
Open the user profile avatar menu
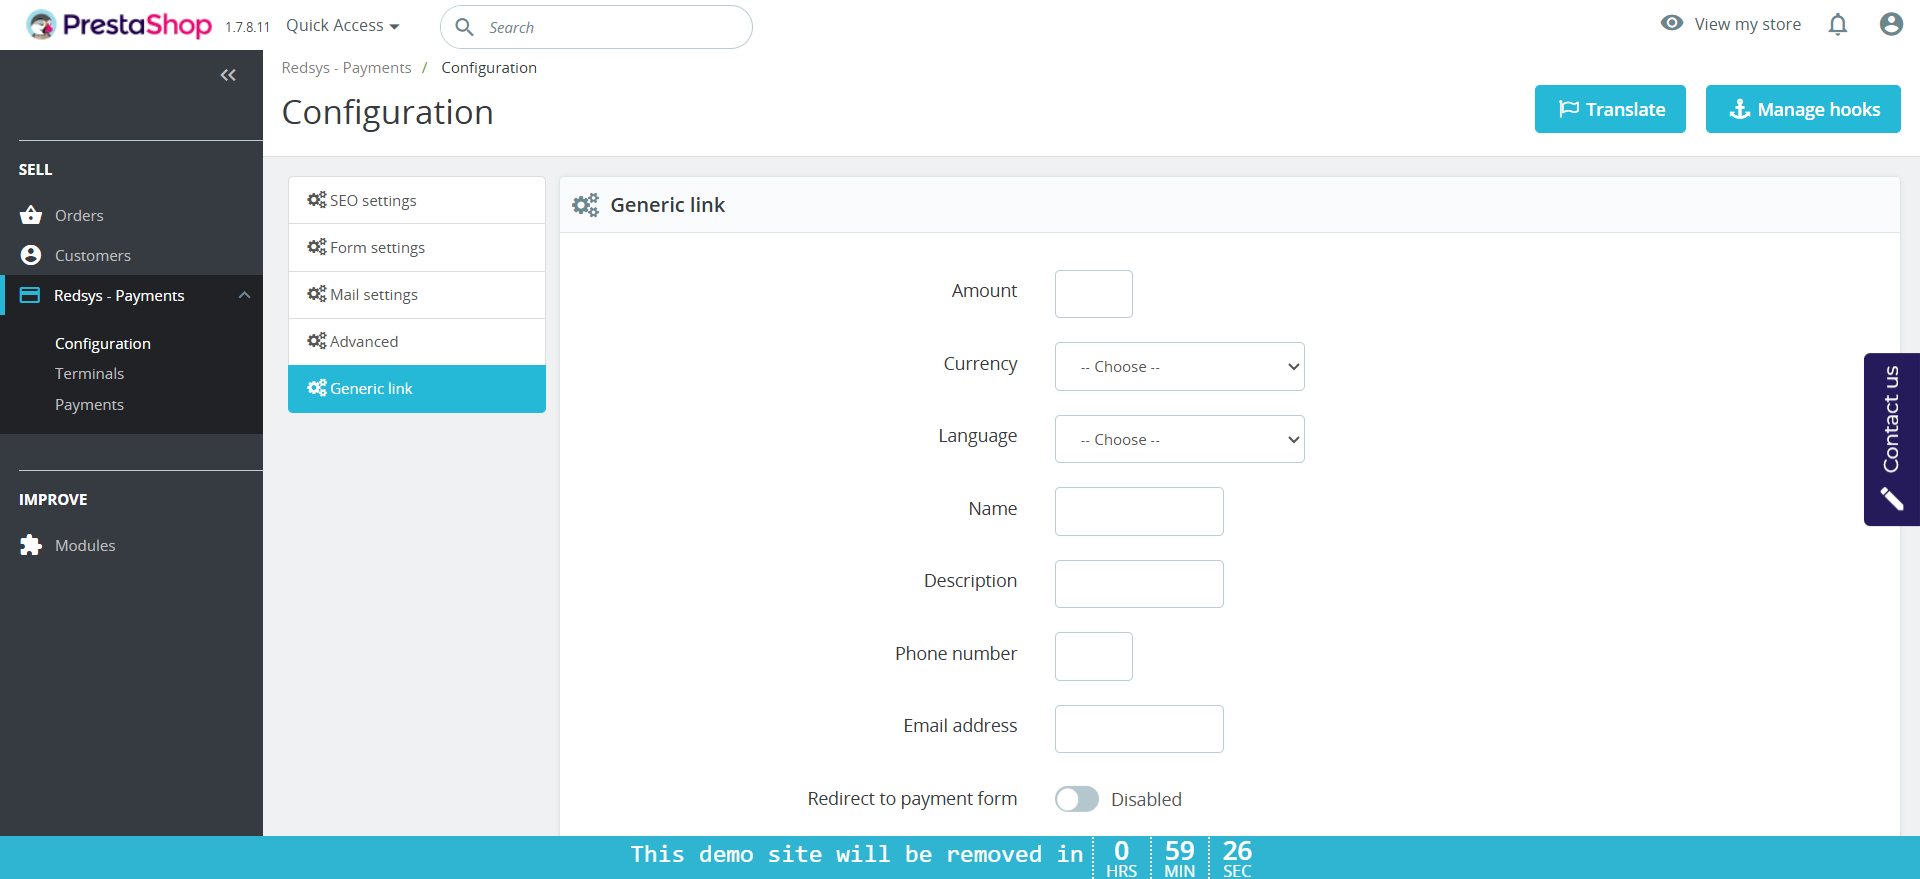point(1891,24)
